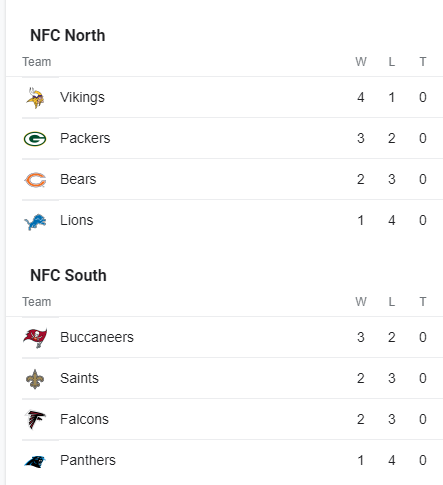The image size is (443, 485).
Task: Click the Buccaneers team logo
Action: (35, 338)
